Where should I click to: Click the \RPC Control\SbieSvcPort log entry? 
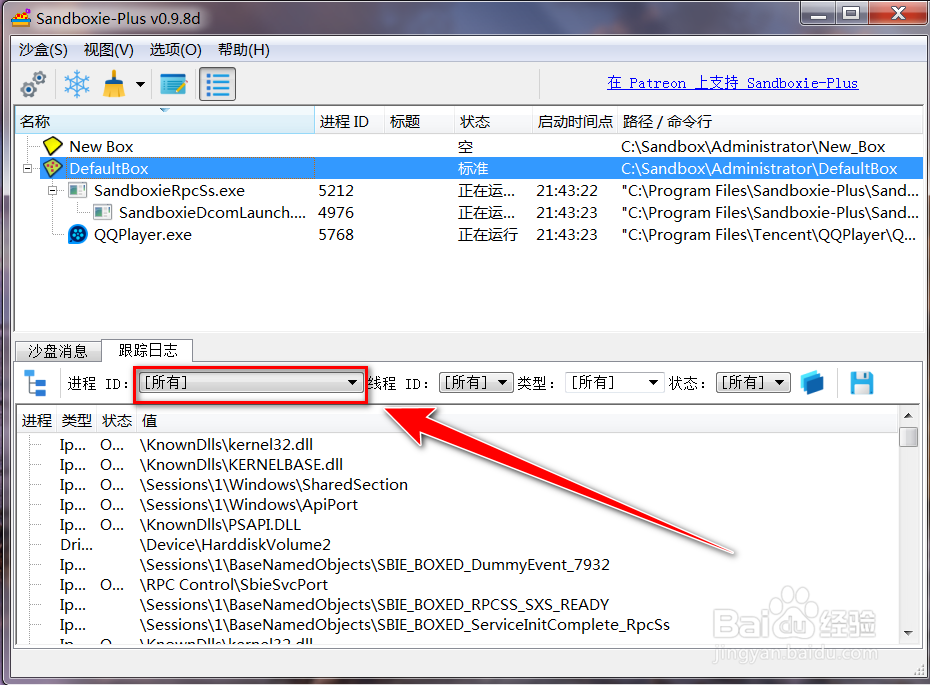[234, 585]
